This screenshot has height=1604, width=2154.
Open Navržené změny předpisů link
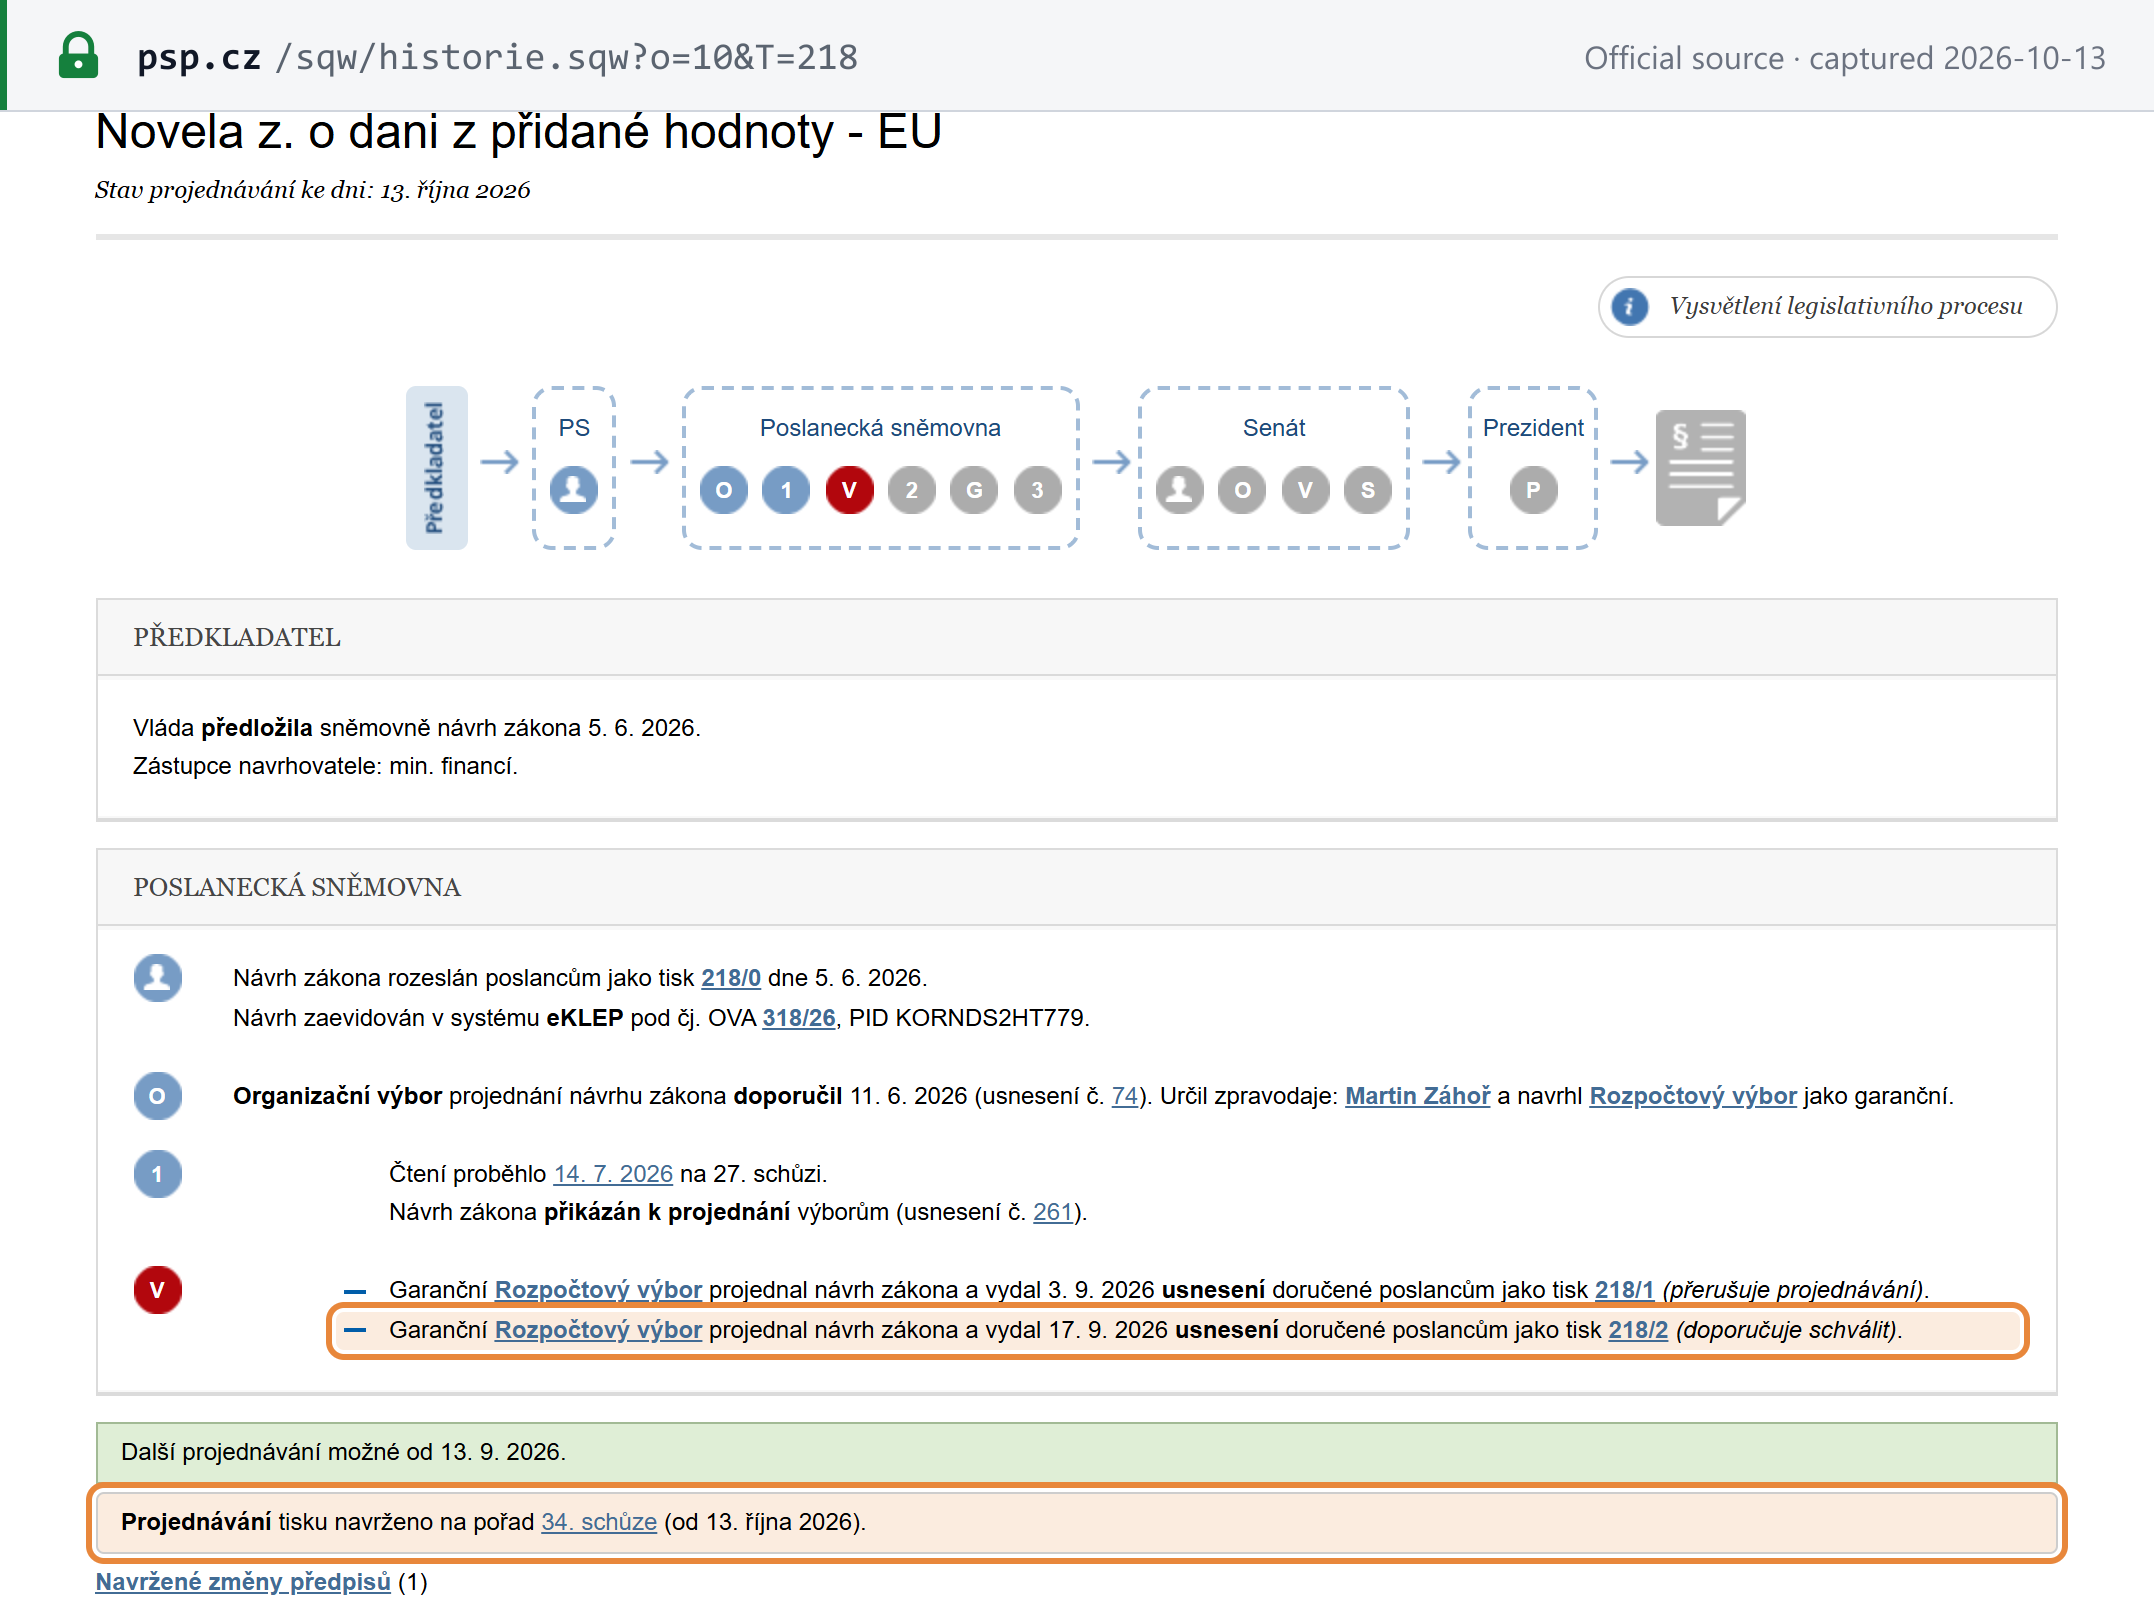point(243,1582)
